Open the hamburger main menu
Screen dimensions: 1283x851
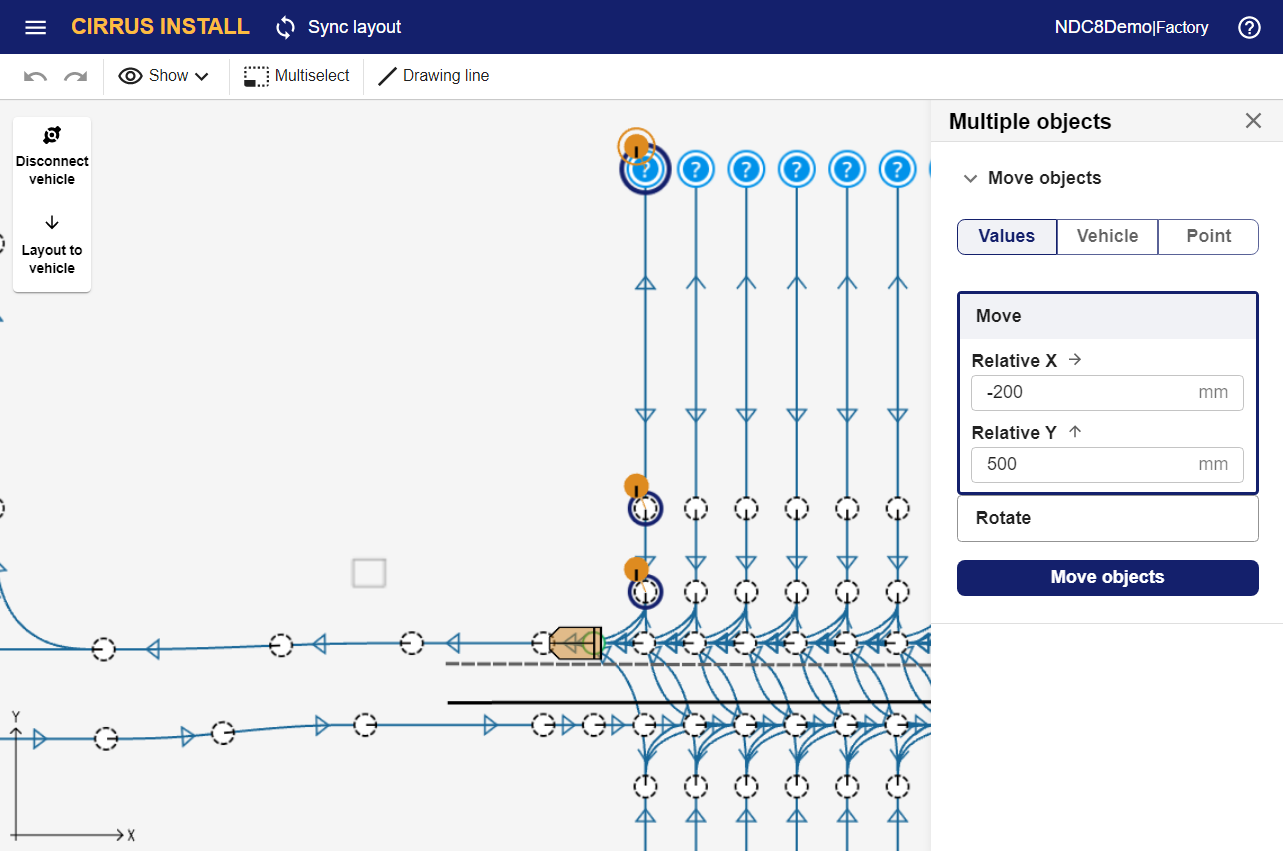click(x=35, y=27)
